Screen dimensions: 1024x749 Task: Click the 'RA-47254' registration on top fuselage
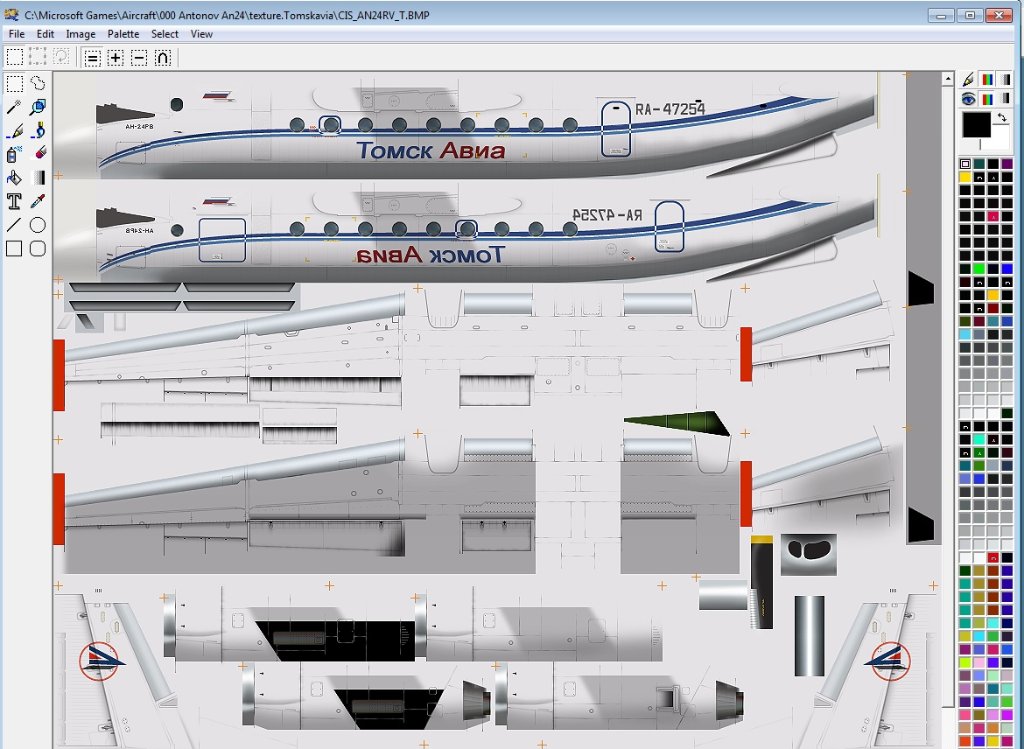[x=670, y=108]
